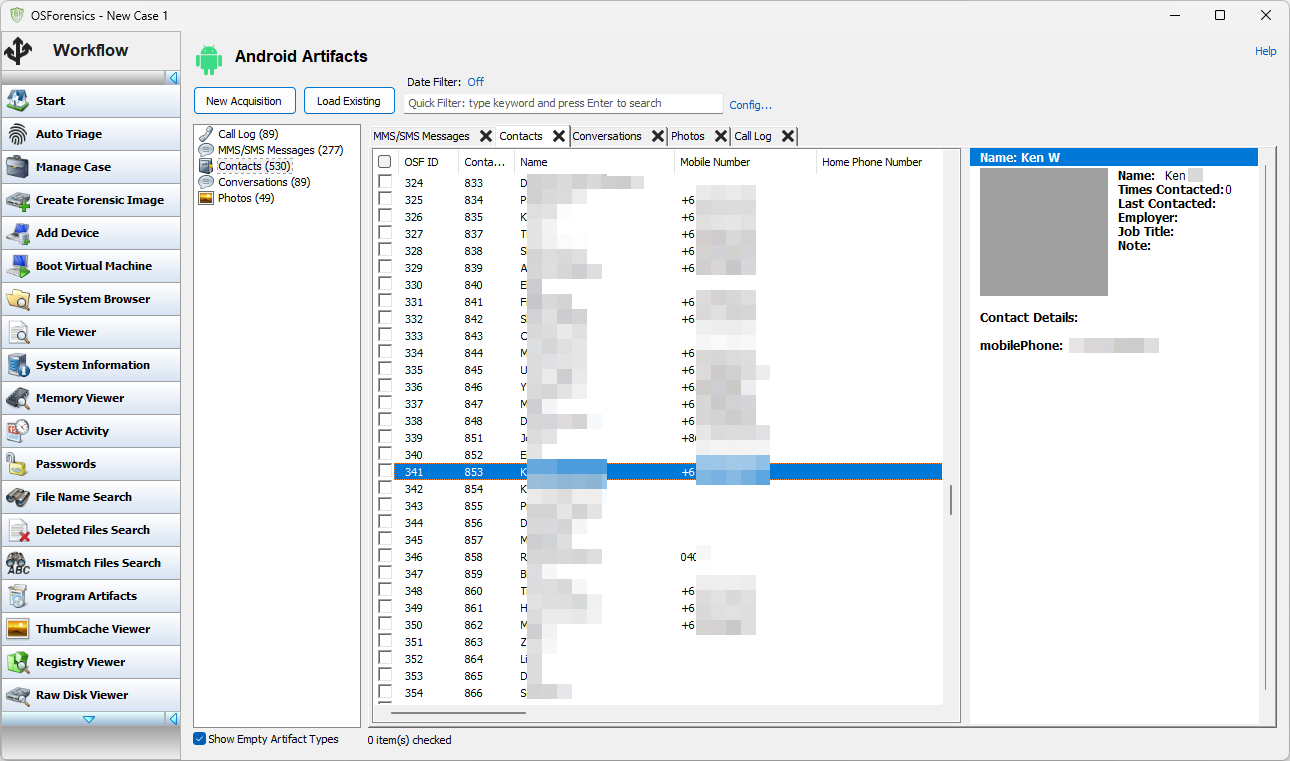Sort by the Name column header

pyautogui.click(x=595, y=162)
